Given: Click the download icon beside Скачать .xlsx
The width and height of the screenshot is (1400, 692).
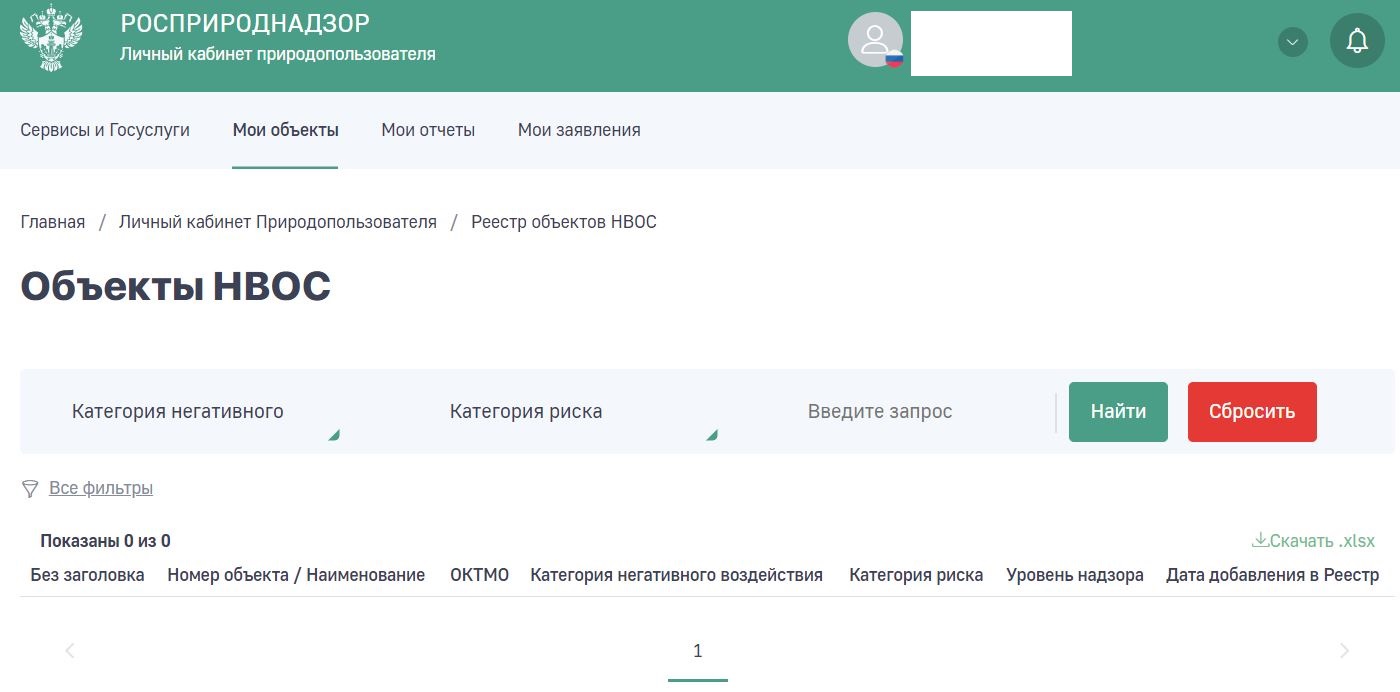Looking at the screenshot, I should click(1260, 541).
